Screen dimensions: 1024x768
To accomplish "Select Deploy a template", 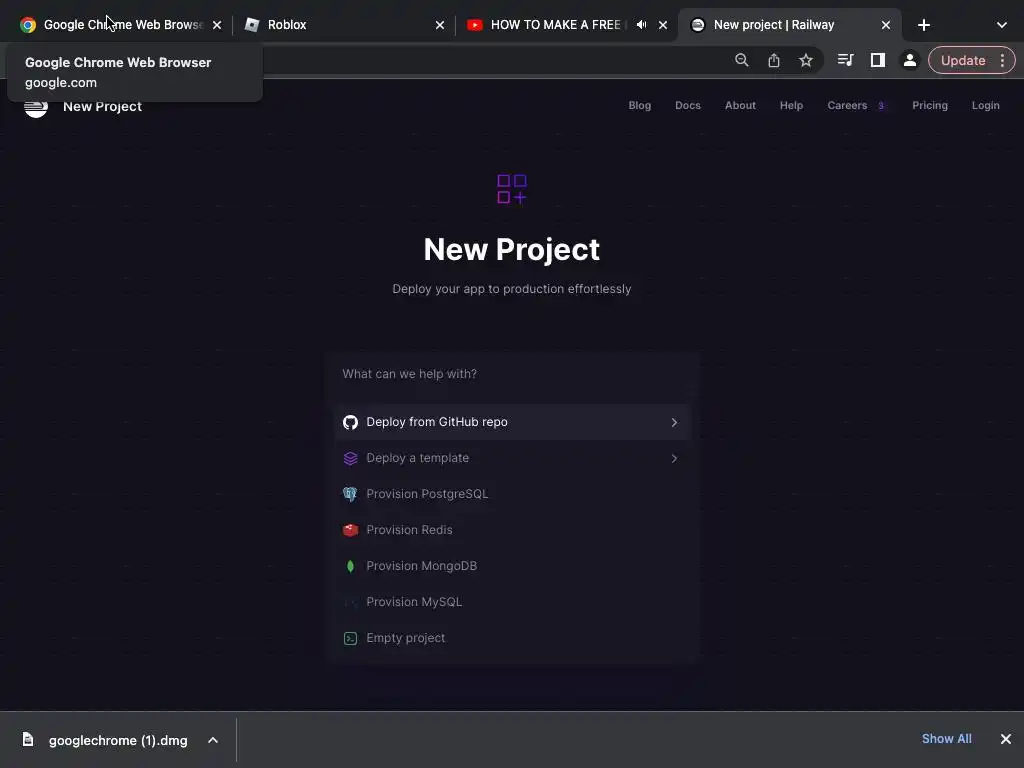I will pos(513,458).
